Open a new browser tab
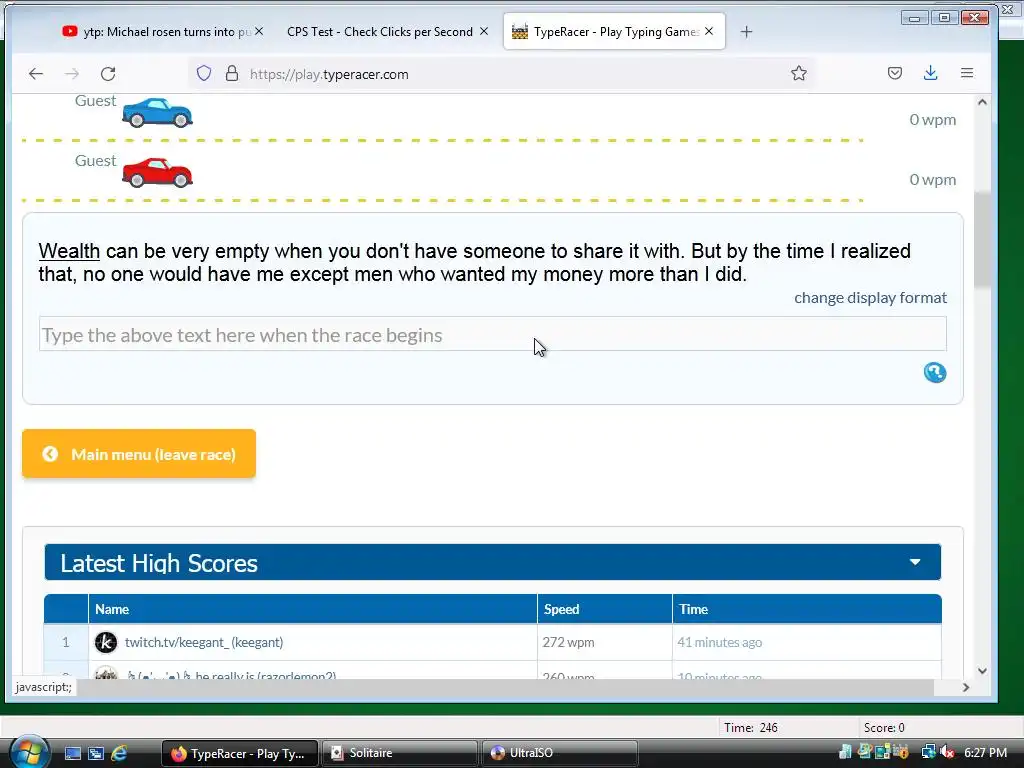Viewport: 1024px width, 768px height. point(746,31)
